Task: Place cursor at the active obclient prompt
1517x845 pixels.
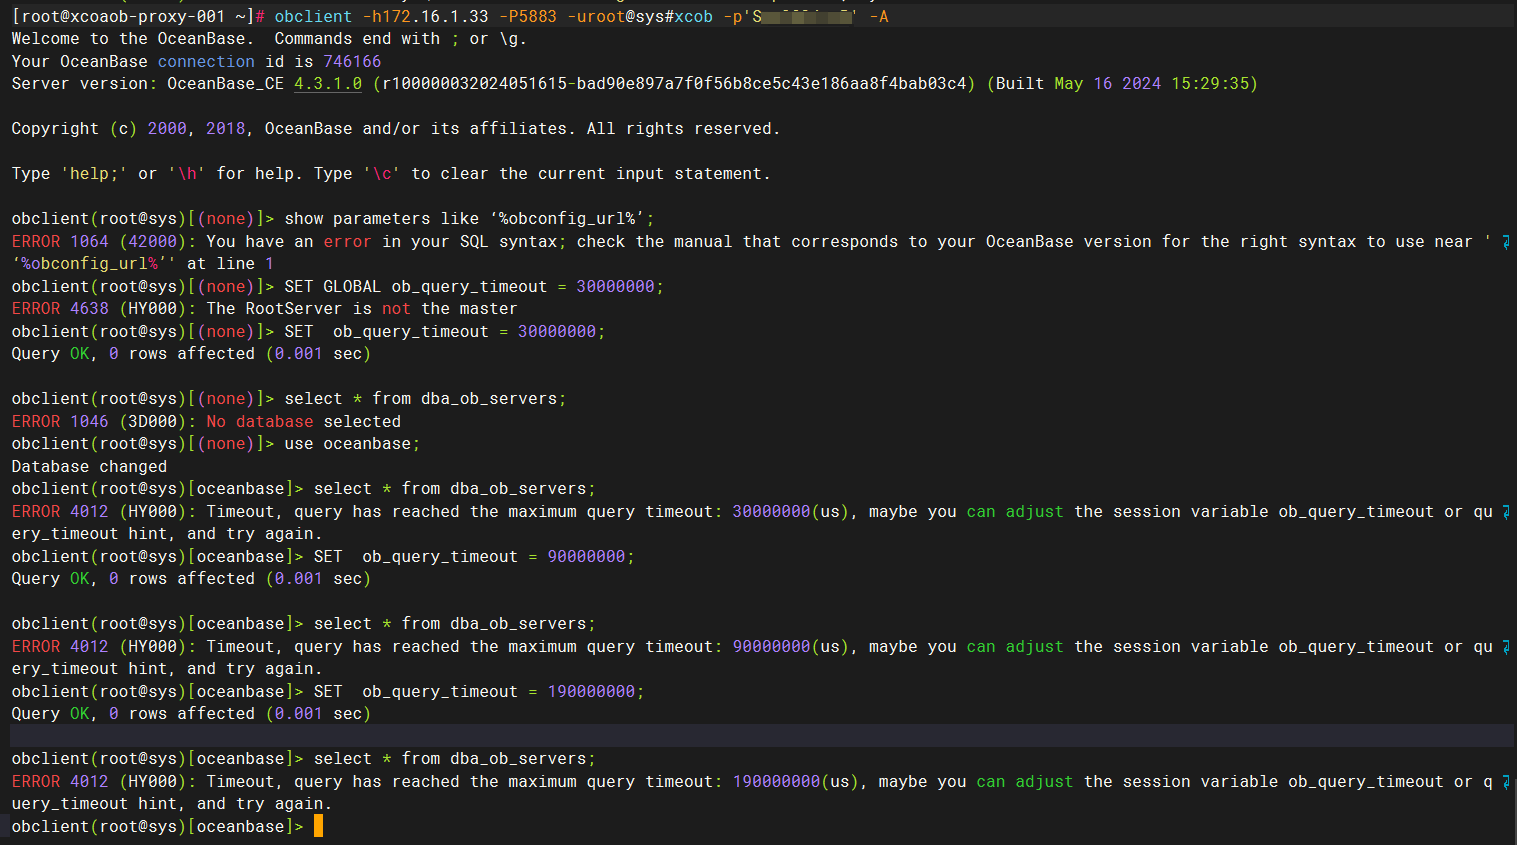Action: click(318, 826)
